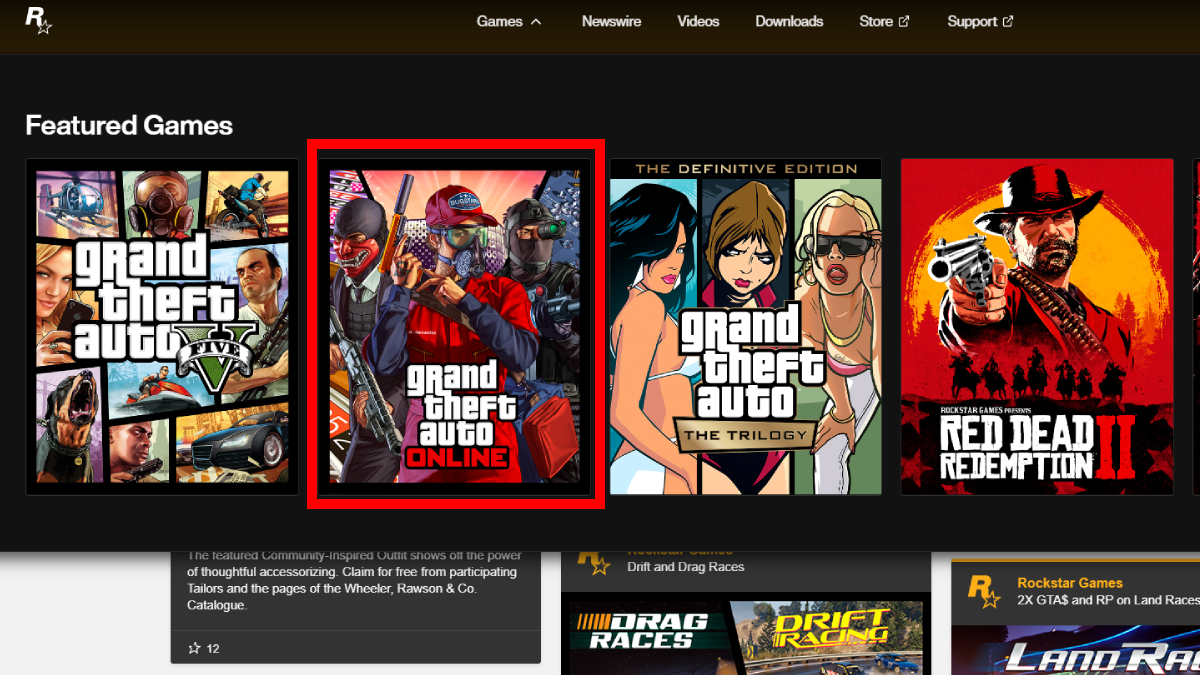This screenshot has width=1200, height=675.
Task: Open the Grand Theft Auto Online cover
Action: (x=455, y=326)
